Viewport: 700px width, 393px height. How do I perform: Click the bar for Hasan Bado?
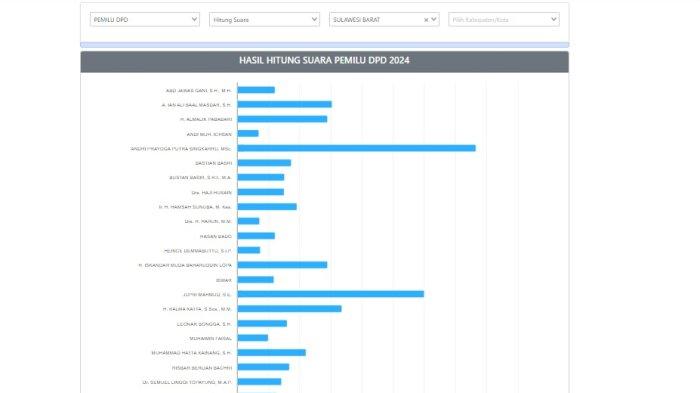(x=256, y=236)
